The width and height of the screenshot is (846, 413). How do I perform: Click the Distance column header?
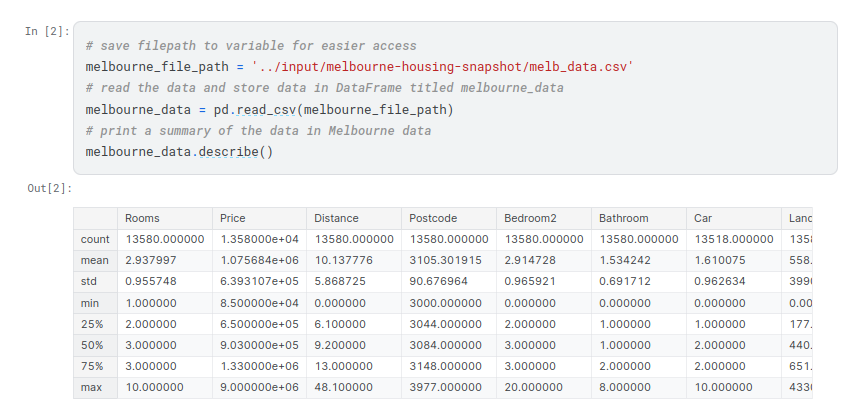pyautogui.click(x=336, y=218)
